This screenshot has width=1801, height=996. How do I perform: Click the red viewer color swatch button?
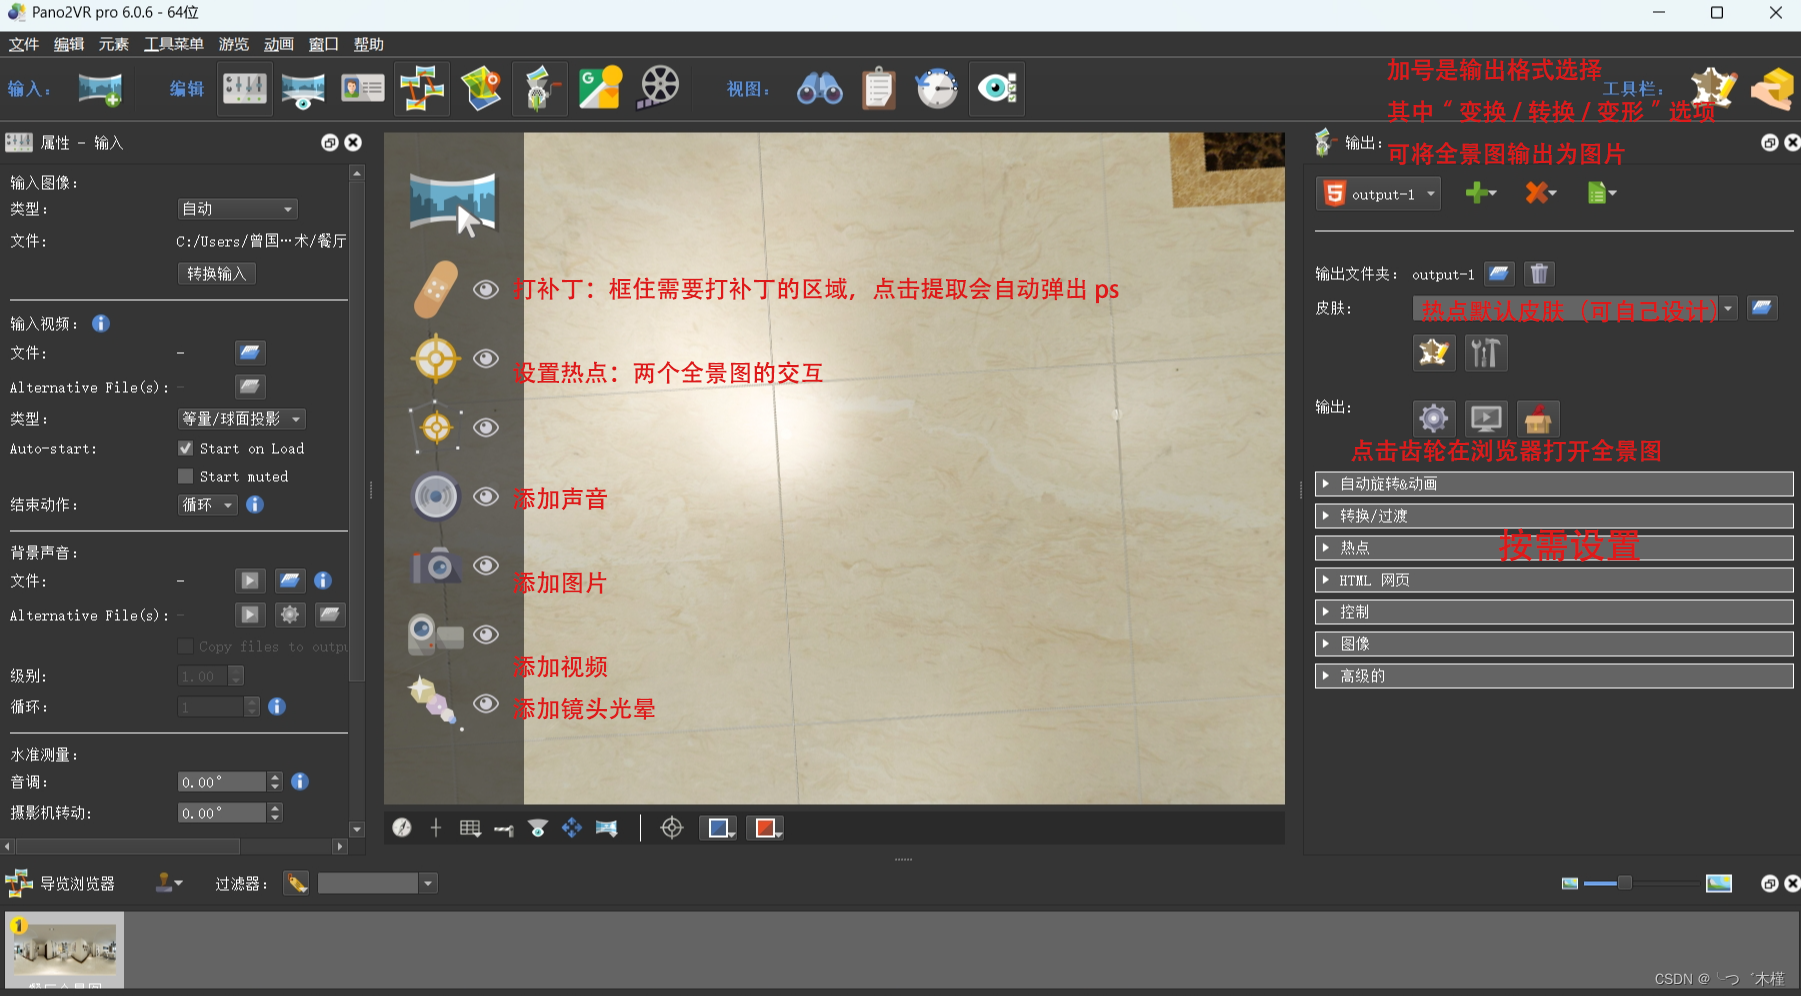point(765,828)
